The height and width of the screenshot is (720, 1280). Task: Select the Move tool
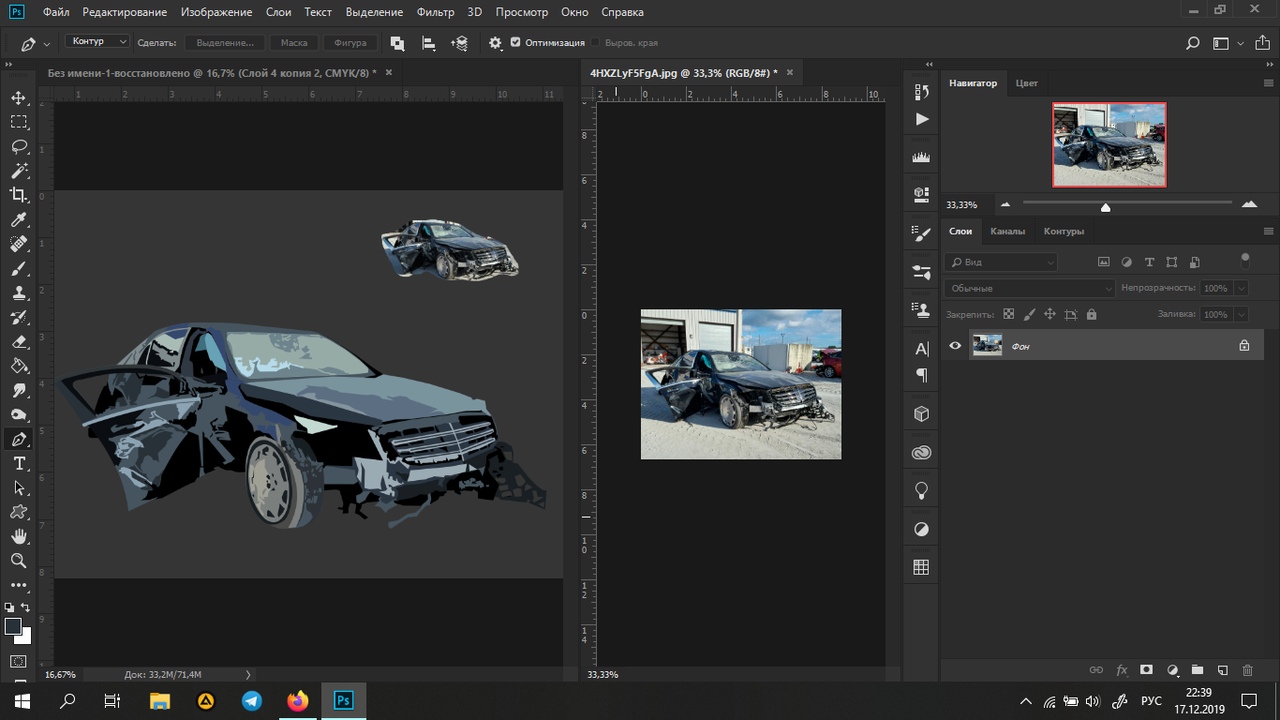[x=18, y=98]
